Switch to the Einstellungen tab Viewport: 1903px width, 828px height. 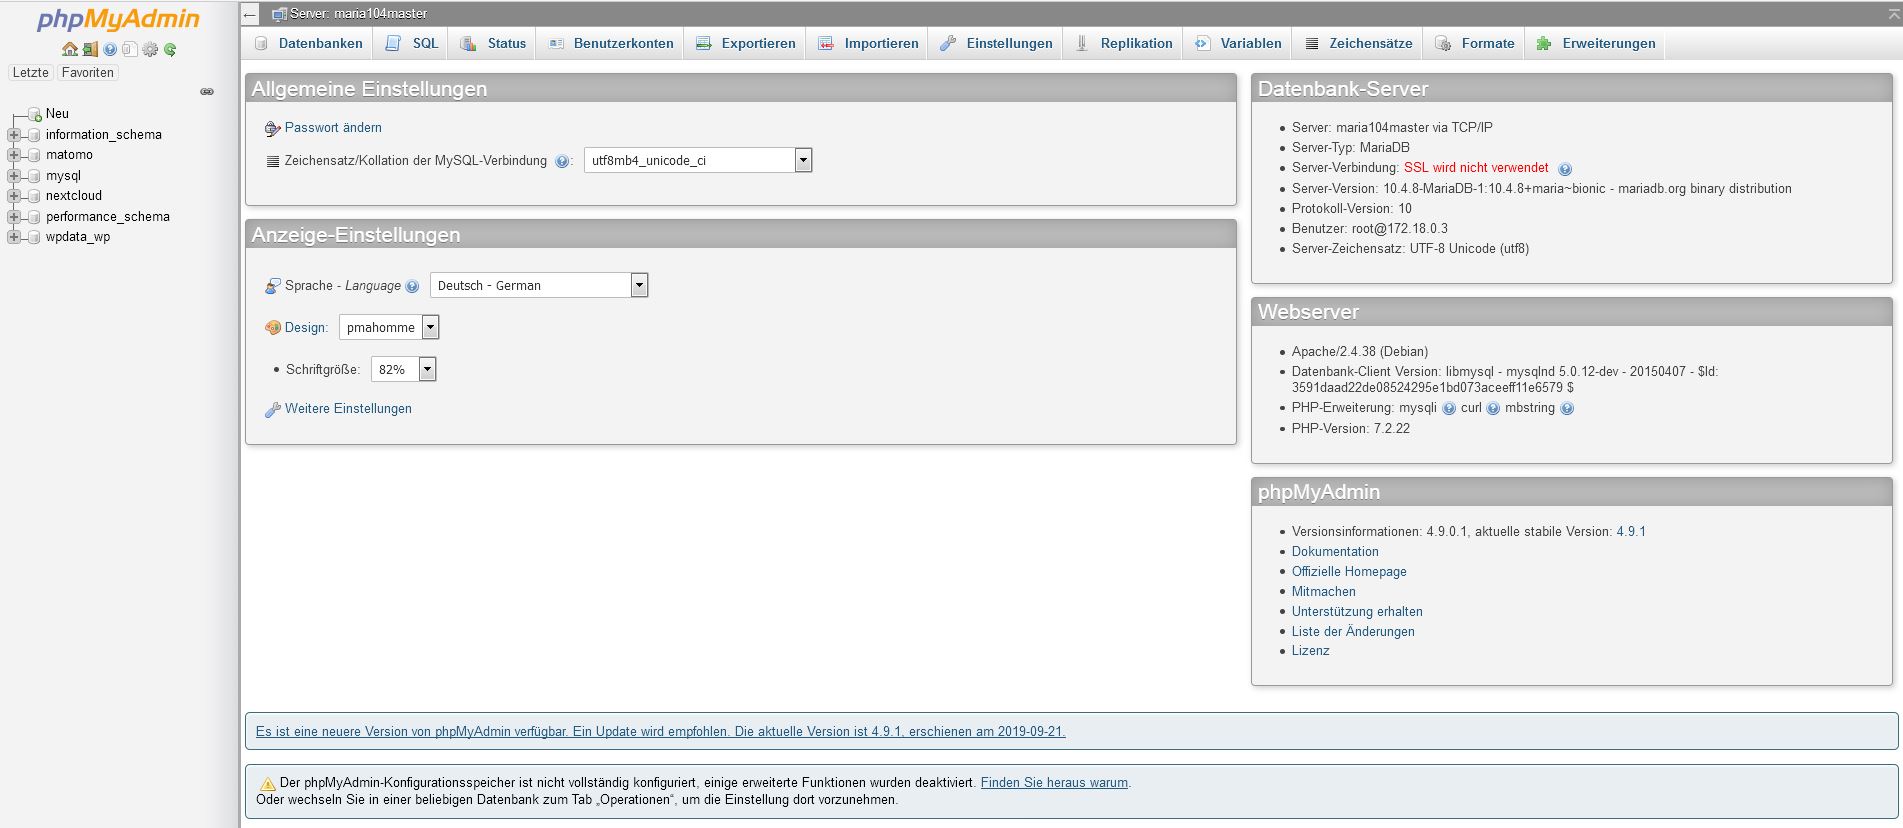coord(996,43)
